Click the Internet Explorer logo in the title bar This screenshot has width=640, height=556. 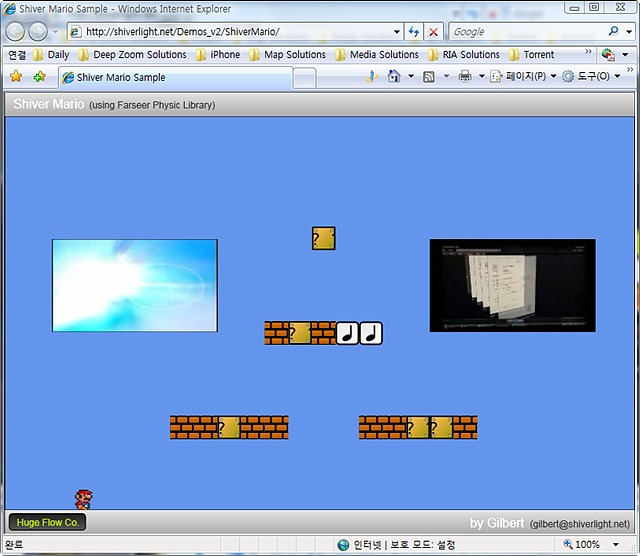click(x=10, y=9)
